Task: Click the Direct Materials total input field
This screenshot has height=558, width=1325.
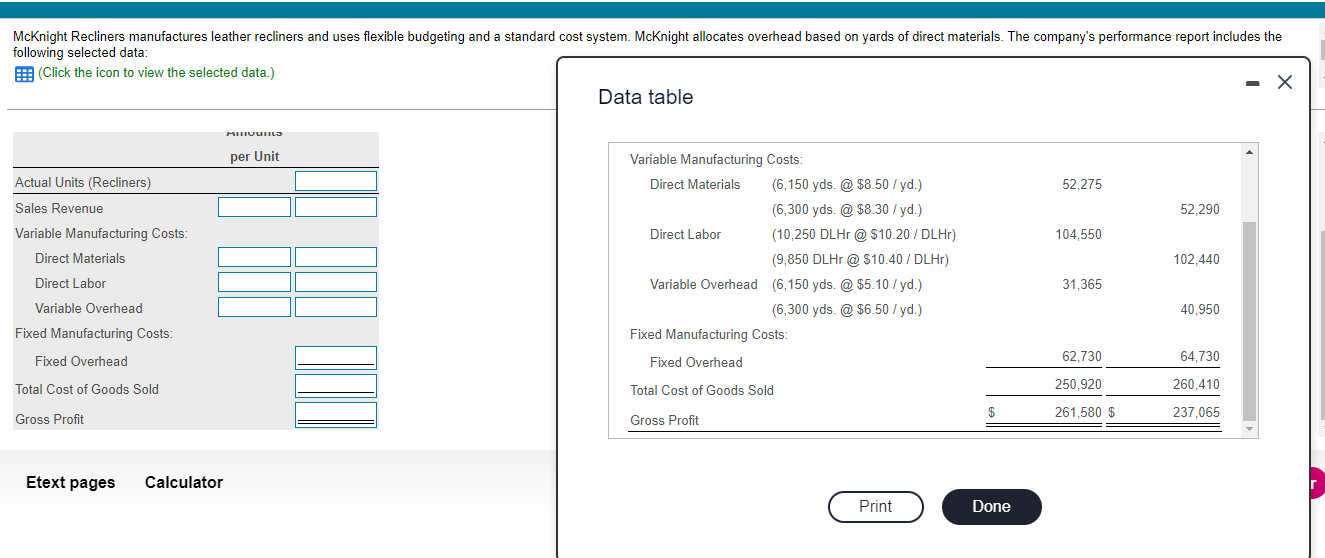Action: (x=336, y=257)
